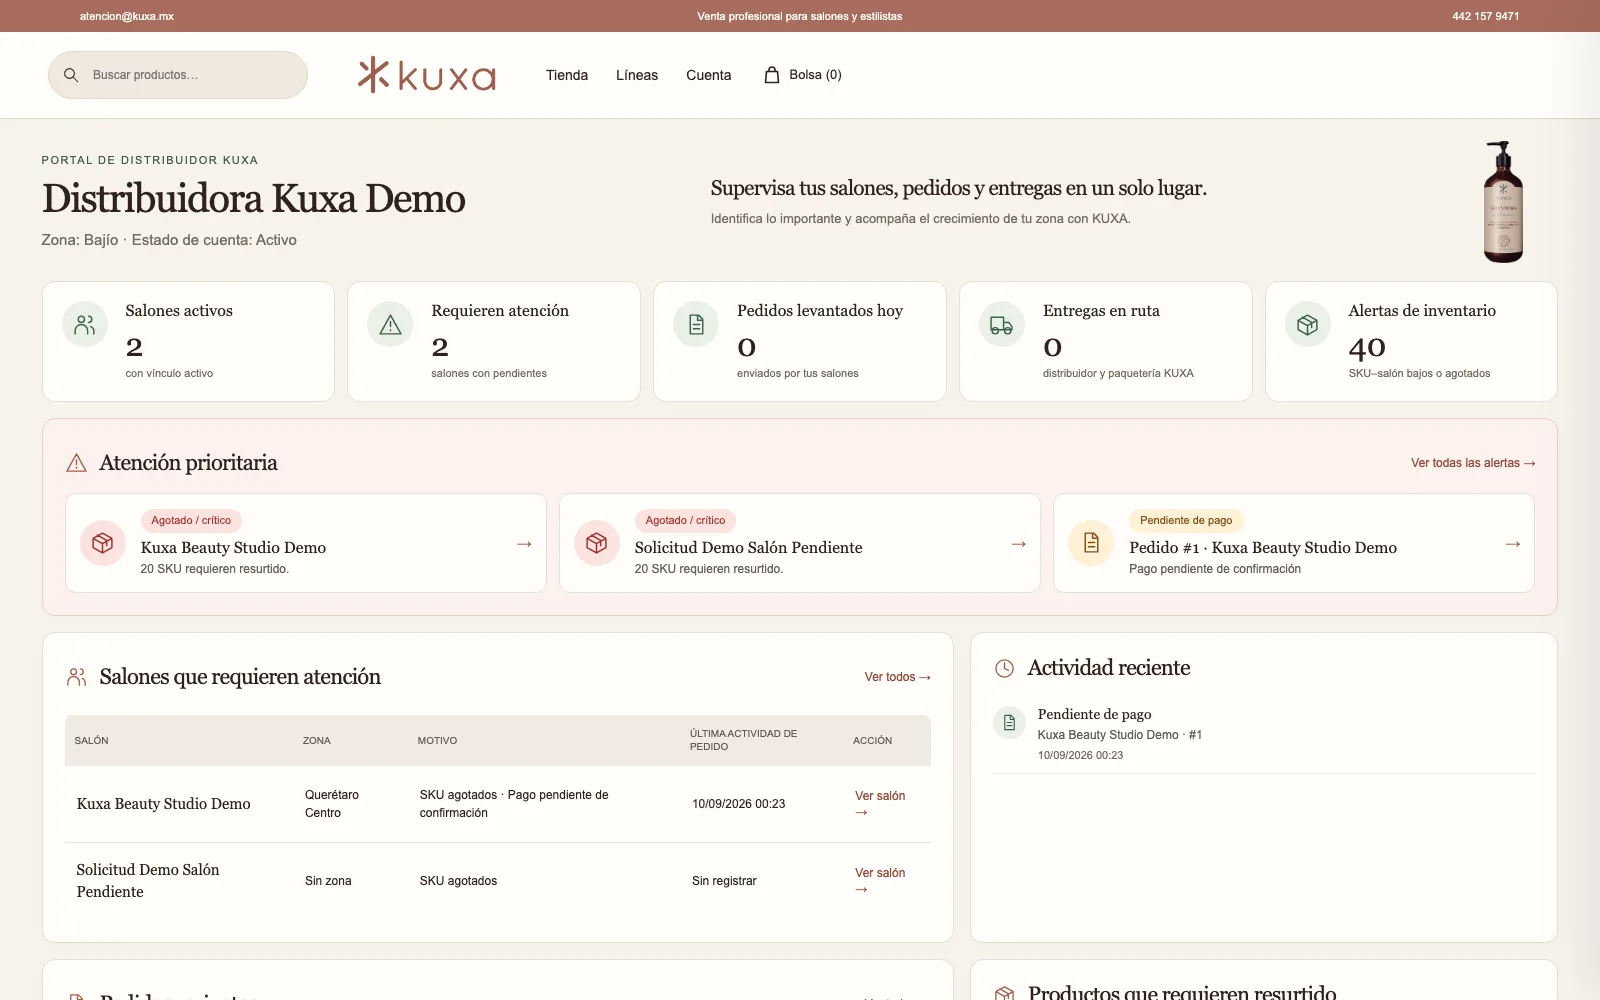Viewport: 1600px width, 1000px height.
Task: Click arrow on Kuxa Beauty Studio Demo alert card
Action: 524,544
